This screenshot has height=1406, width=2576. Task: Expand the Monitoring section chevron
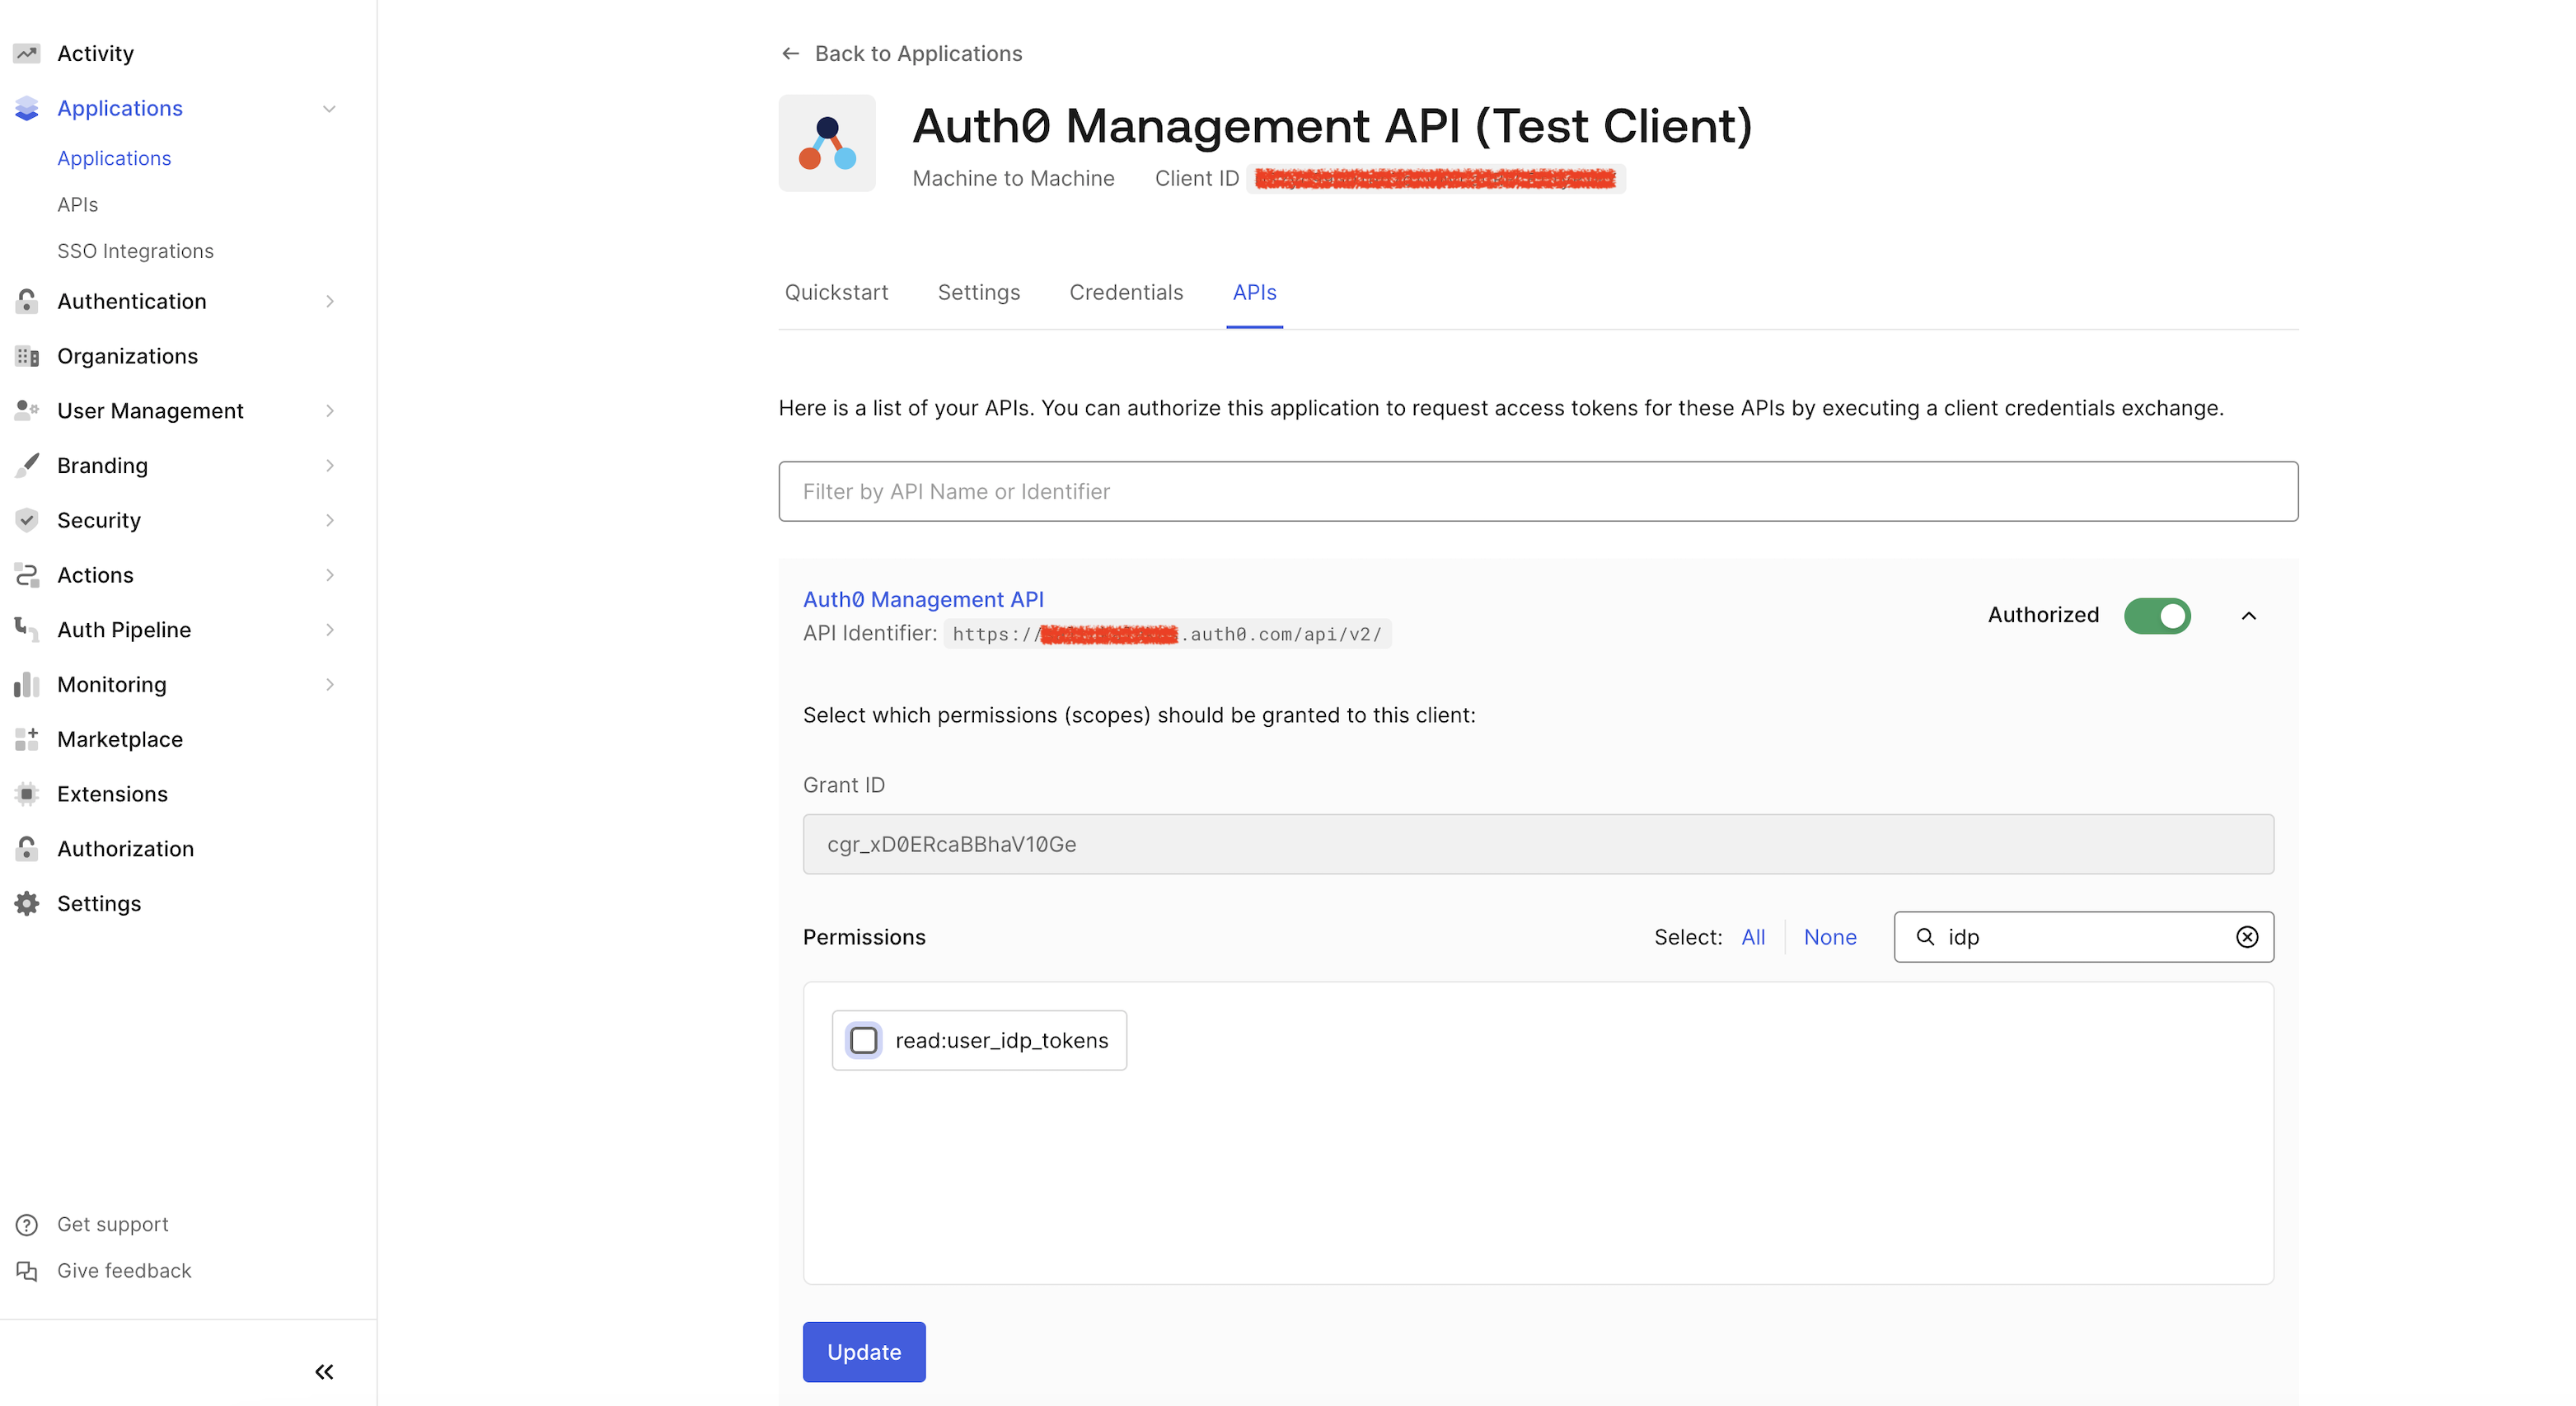point(329,684)
